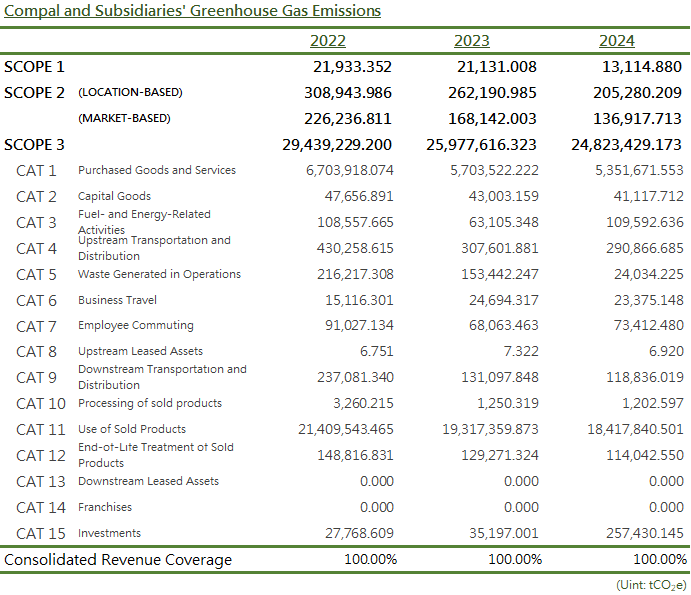Click the Upstream Leased Assets text
Image resolution: width=691 pixels, height=595 pixels.
pyautogui.click(x=141, y=351)
